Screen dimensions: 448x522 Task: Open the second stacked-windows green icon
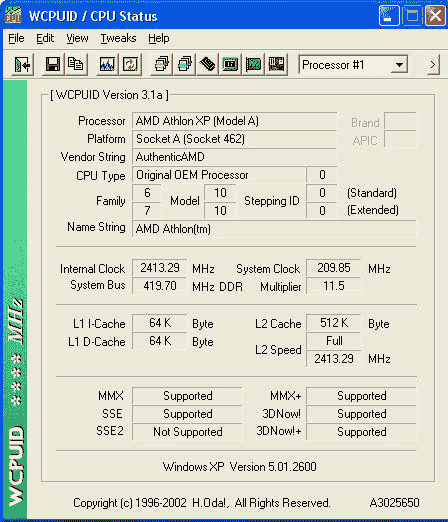pyautogui.click(x=185, y=64)
